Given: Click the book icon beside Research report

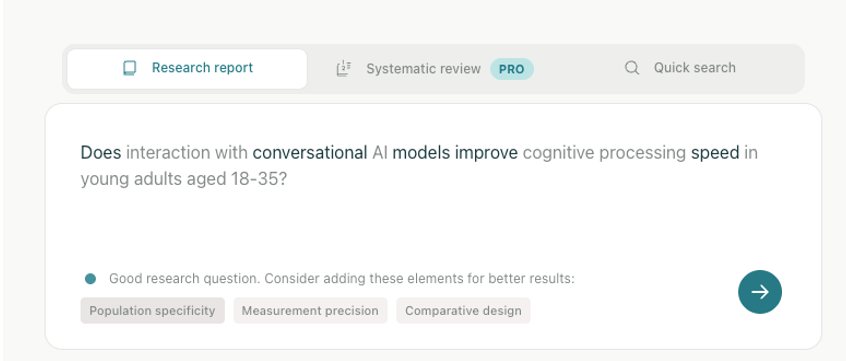Looking at the screenshot, I should pos(129,68).
